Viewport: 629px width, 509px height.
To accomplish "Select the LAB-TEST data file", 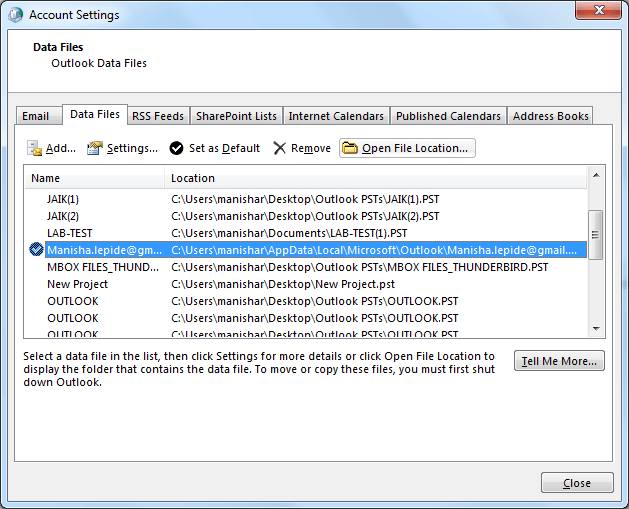I will (x=70, y=233).
